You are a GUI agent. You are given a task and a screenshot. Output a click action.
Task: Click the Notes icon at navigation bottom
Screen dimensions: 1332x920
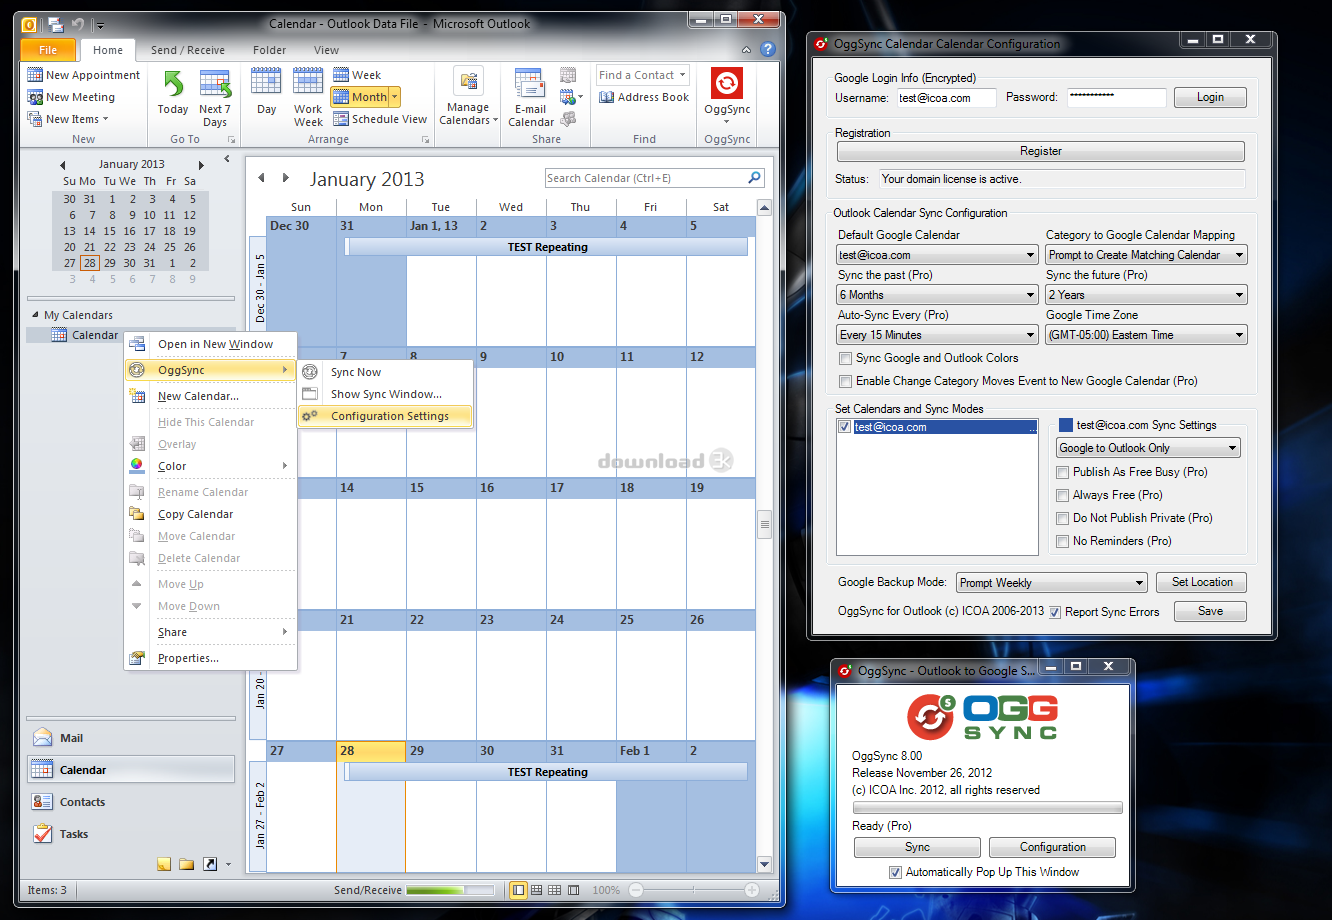tap(164, 864)
